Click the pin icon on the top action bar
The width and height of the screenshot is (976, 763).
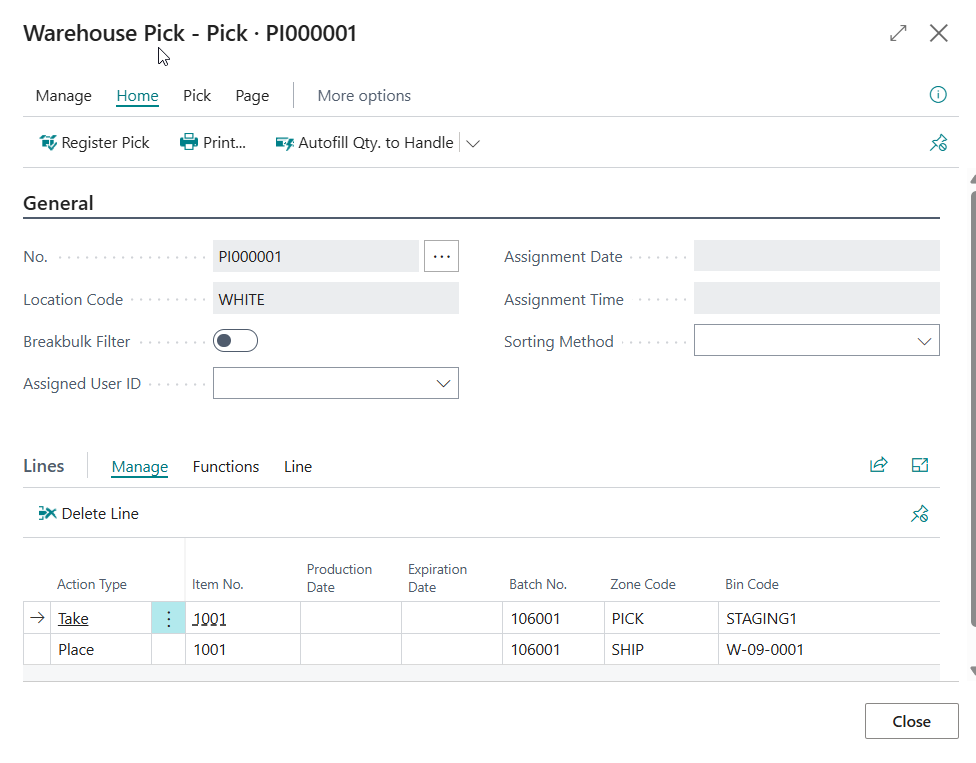[x=938, y=143]
